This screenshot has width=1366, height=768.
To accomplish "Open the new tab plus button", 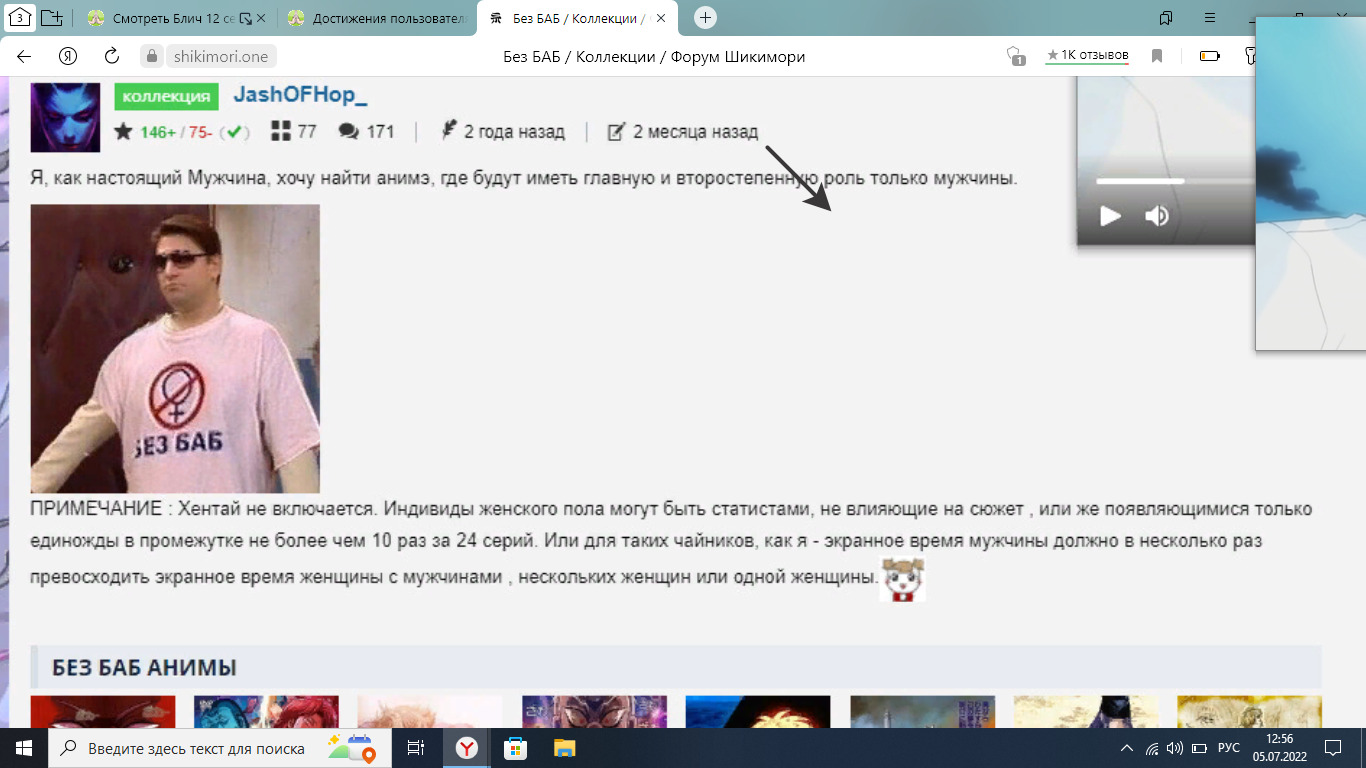I will click(x=705, y=18).
